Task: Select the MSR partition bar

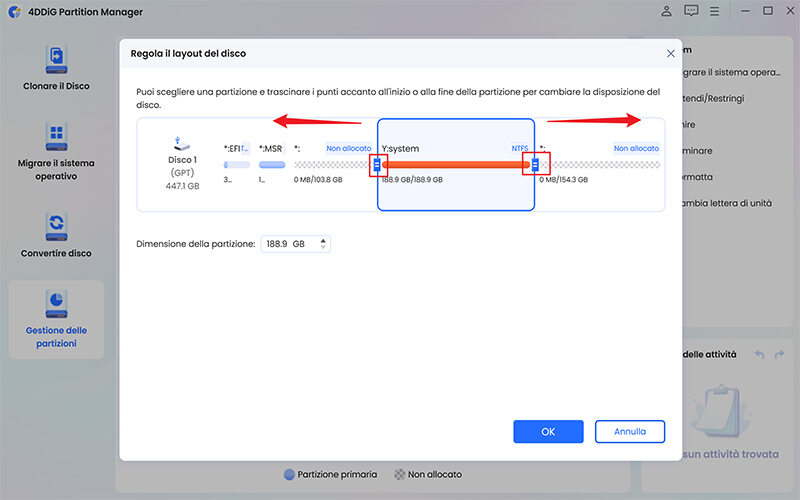Action: 272,164
